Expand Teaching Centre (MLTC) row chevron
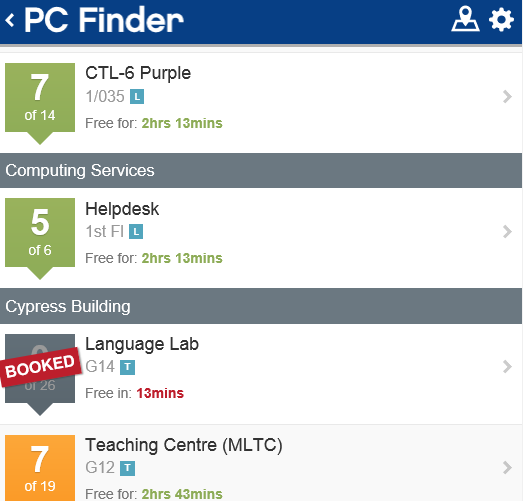 (507, 468)
